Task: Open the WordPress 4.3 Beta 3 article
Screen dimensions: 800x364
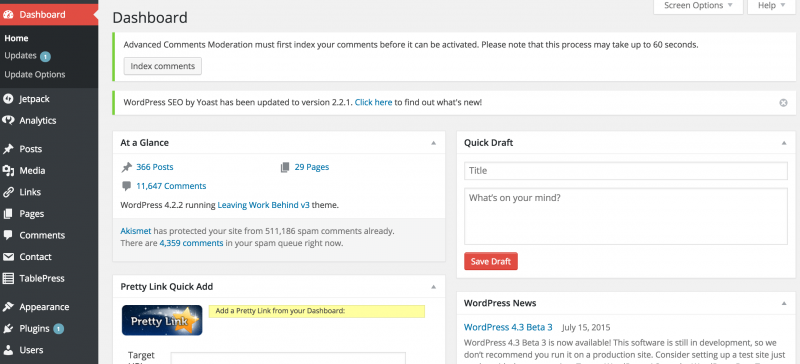Action: coord(508,327)
